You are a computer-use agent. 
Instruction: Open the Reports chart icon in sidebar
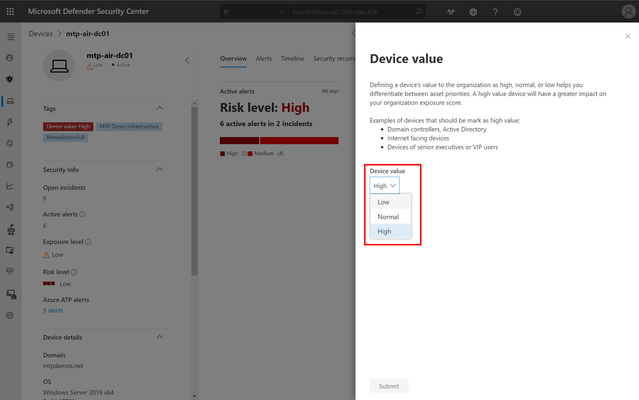point(10,186)
